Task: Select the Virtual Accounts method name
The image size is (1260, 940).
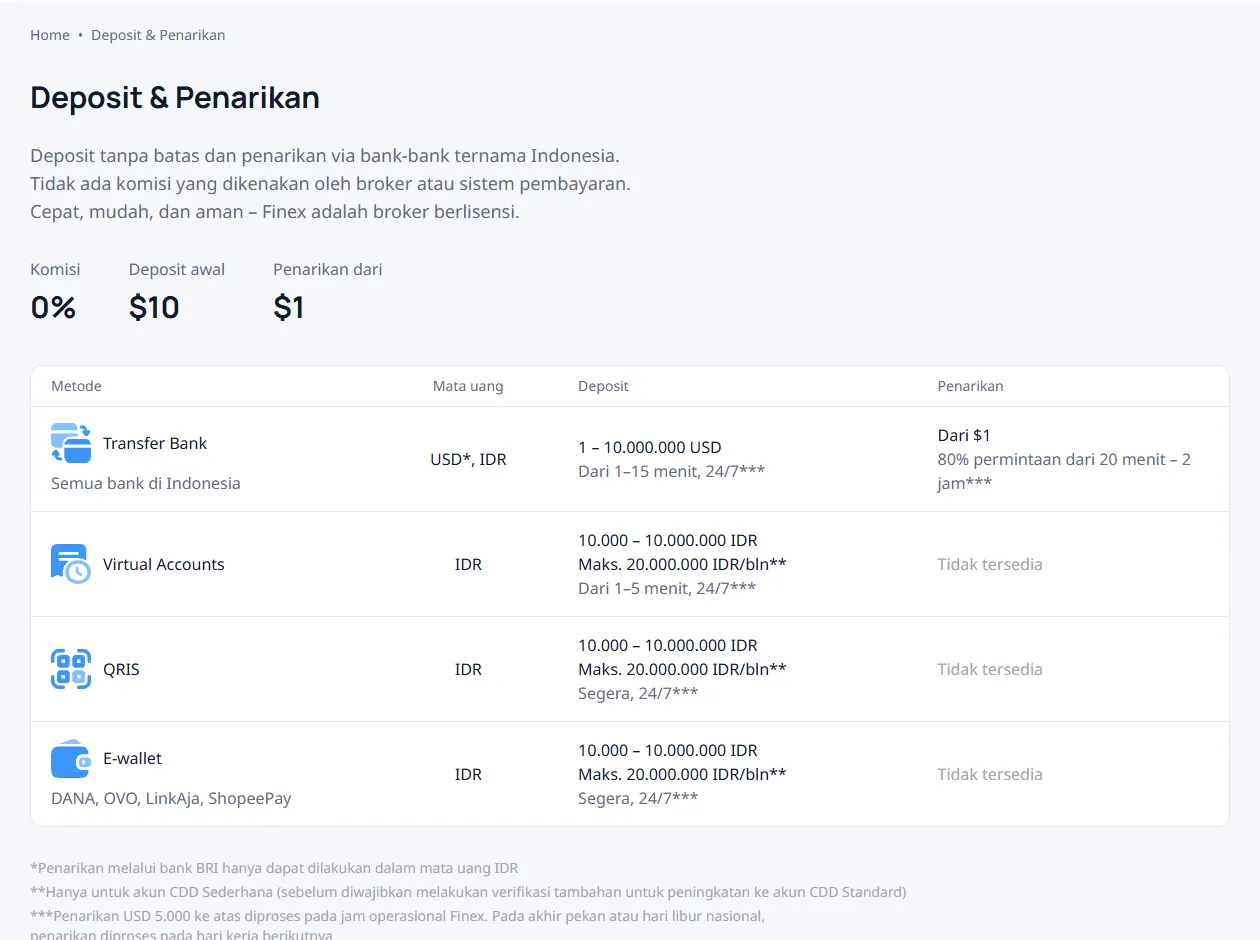Action: pos(164,564)
